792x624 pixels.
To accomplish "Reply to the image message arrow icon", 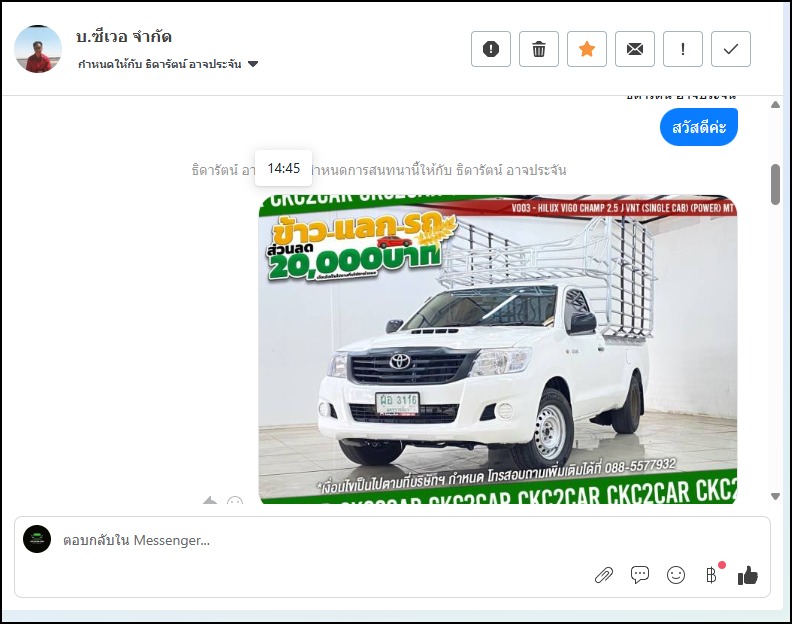I will coord(210,501).
